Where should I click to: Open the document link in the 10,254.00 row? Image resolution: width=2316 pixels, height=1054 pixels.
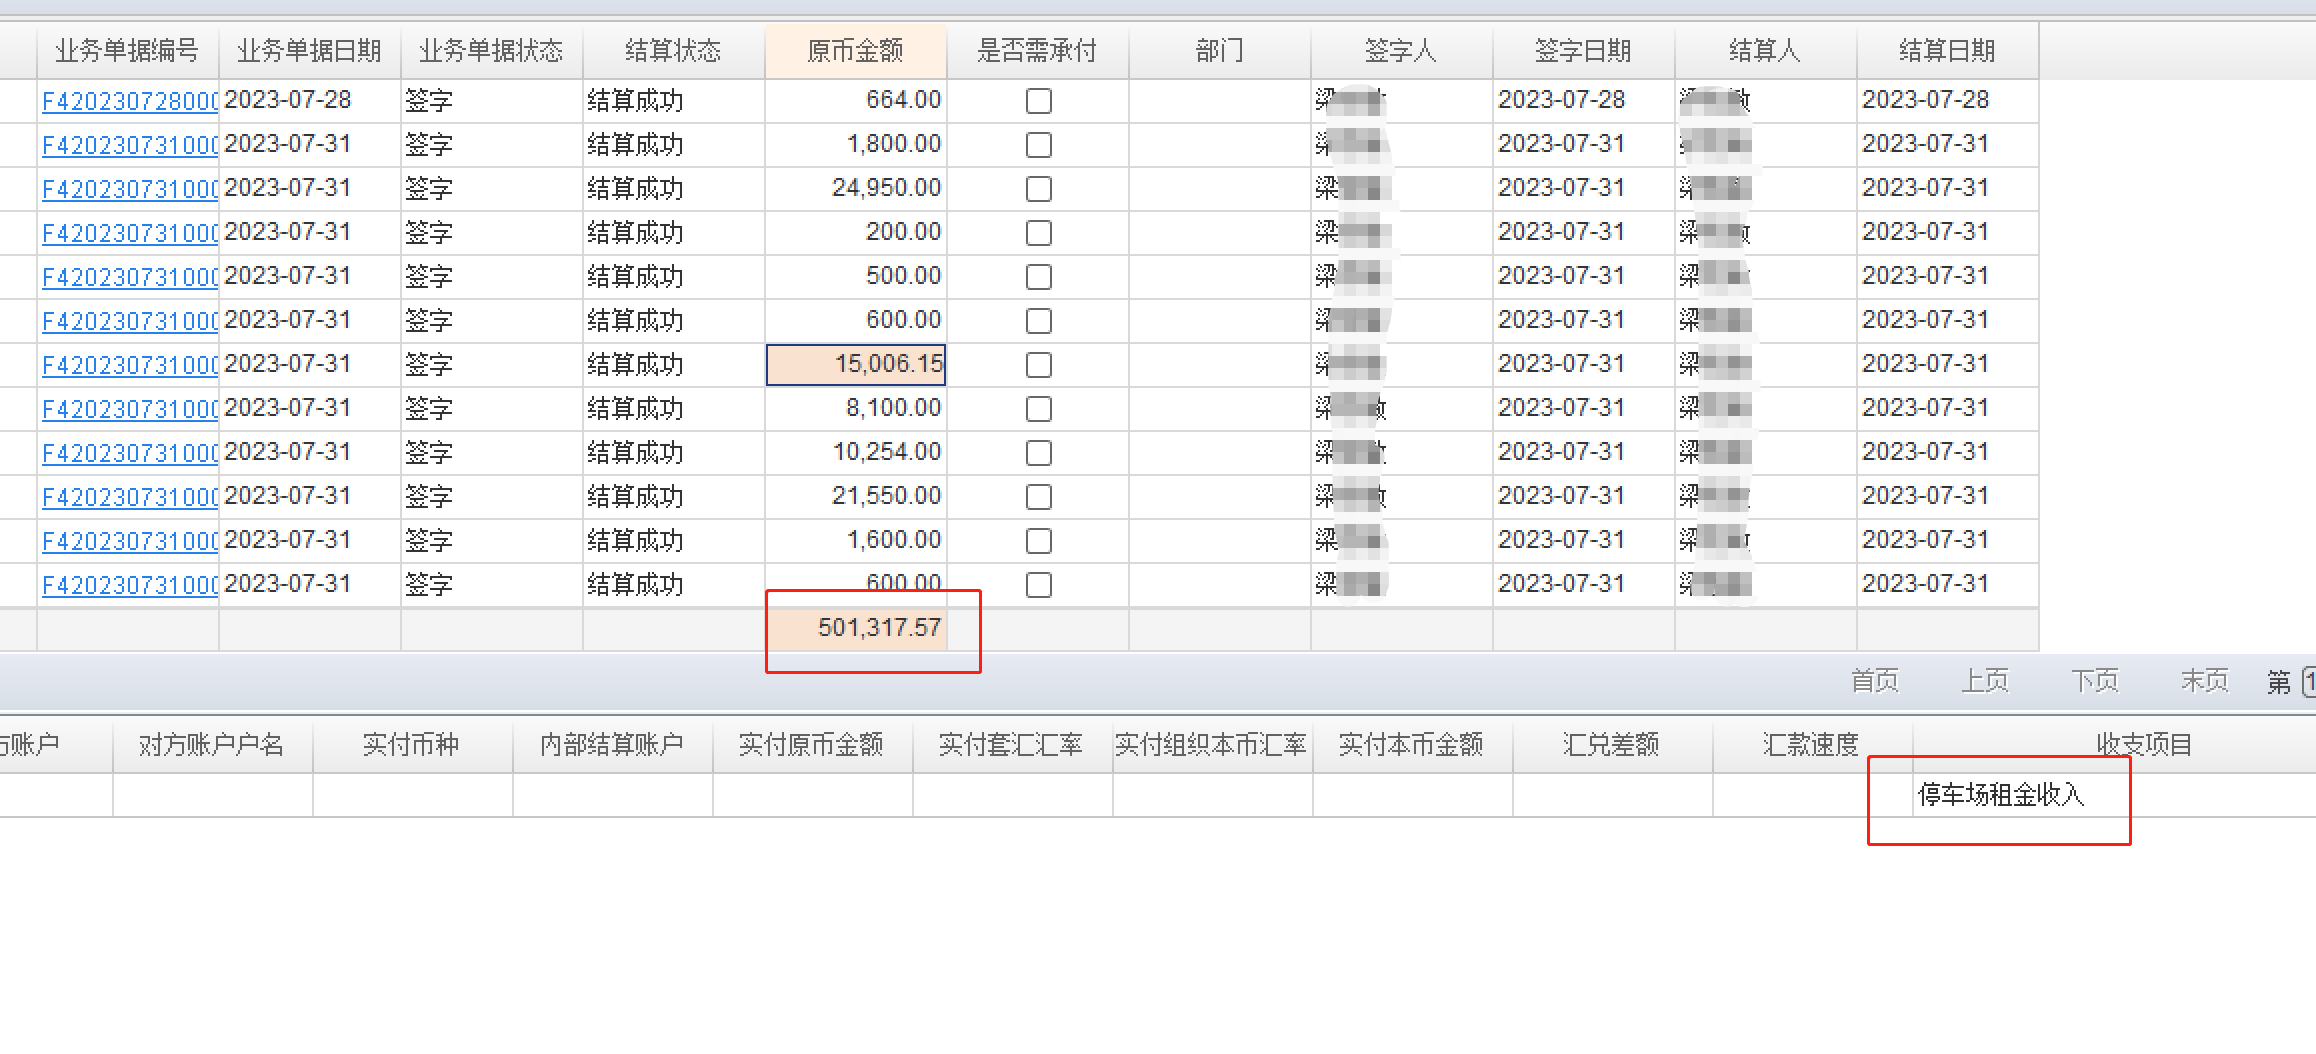[x=130, y=453]
